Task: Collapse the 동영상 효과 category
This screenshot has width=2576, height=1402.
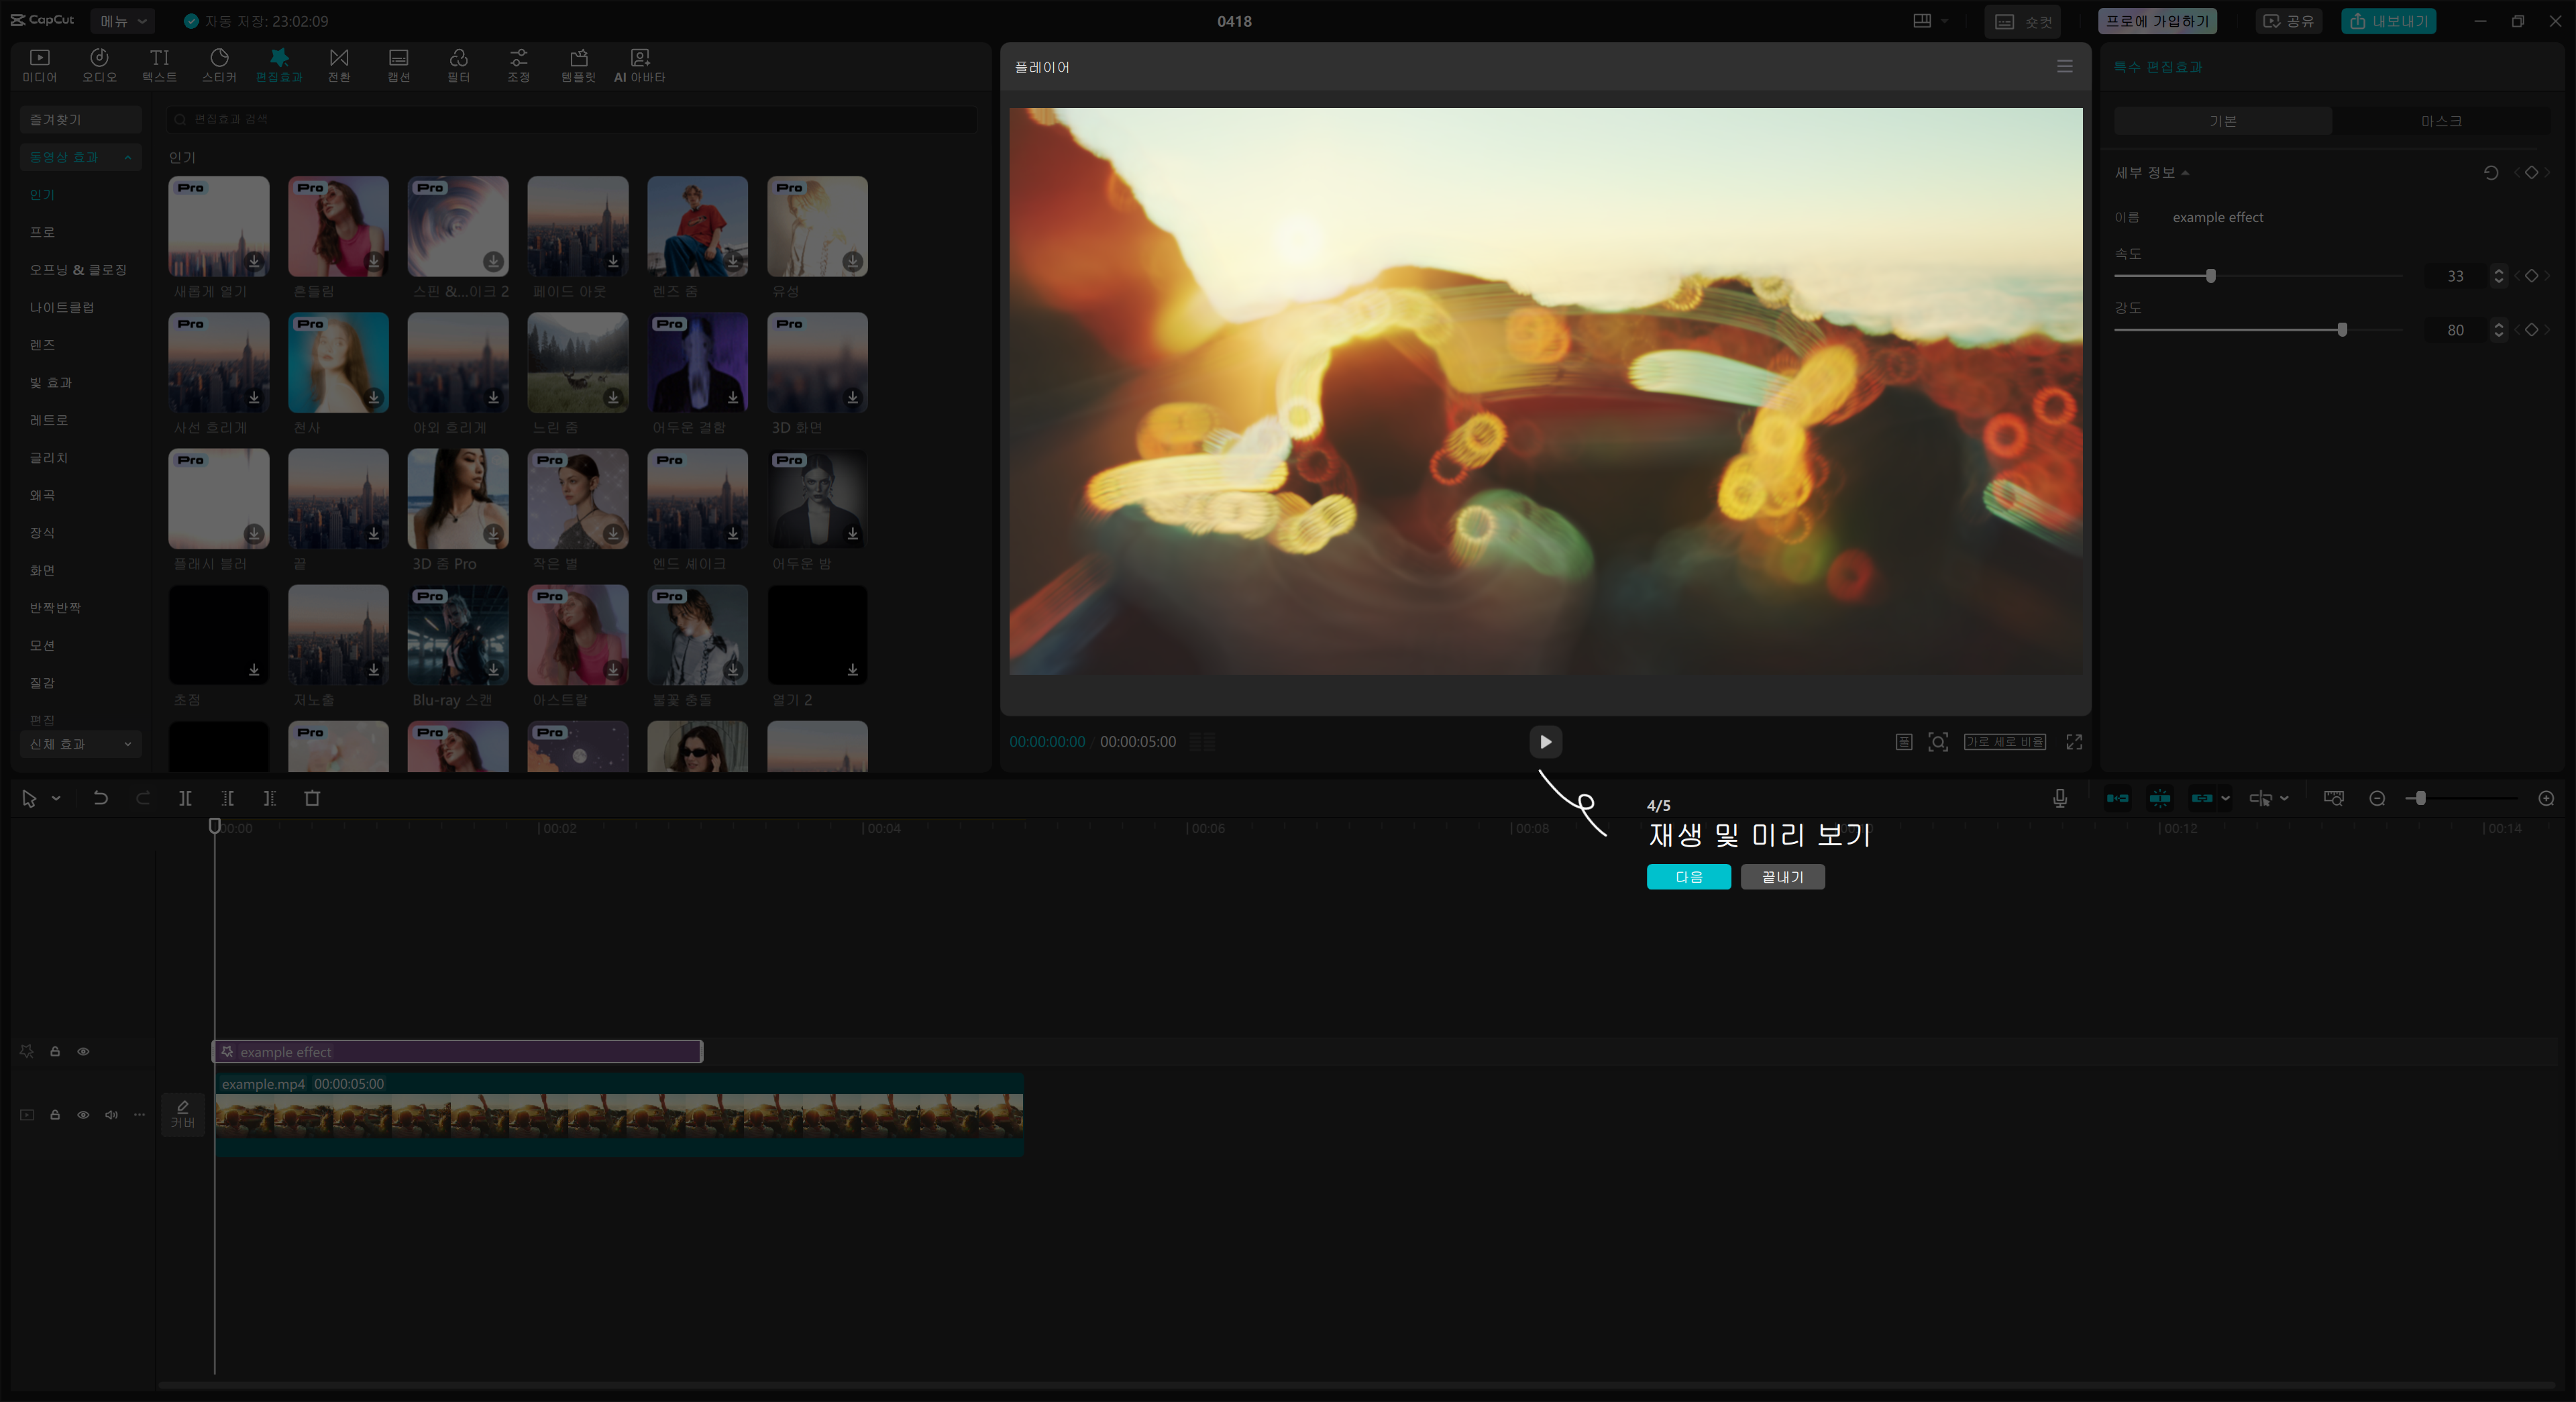Action: [x=80, y=157]
